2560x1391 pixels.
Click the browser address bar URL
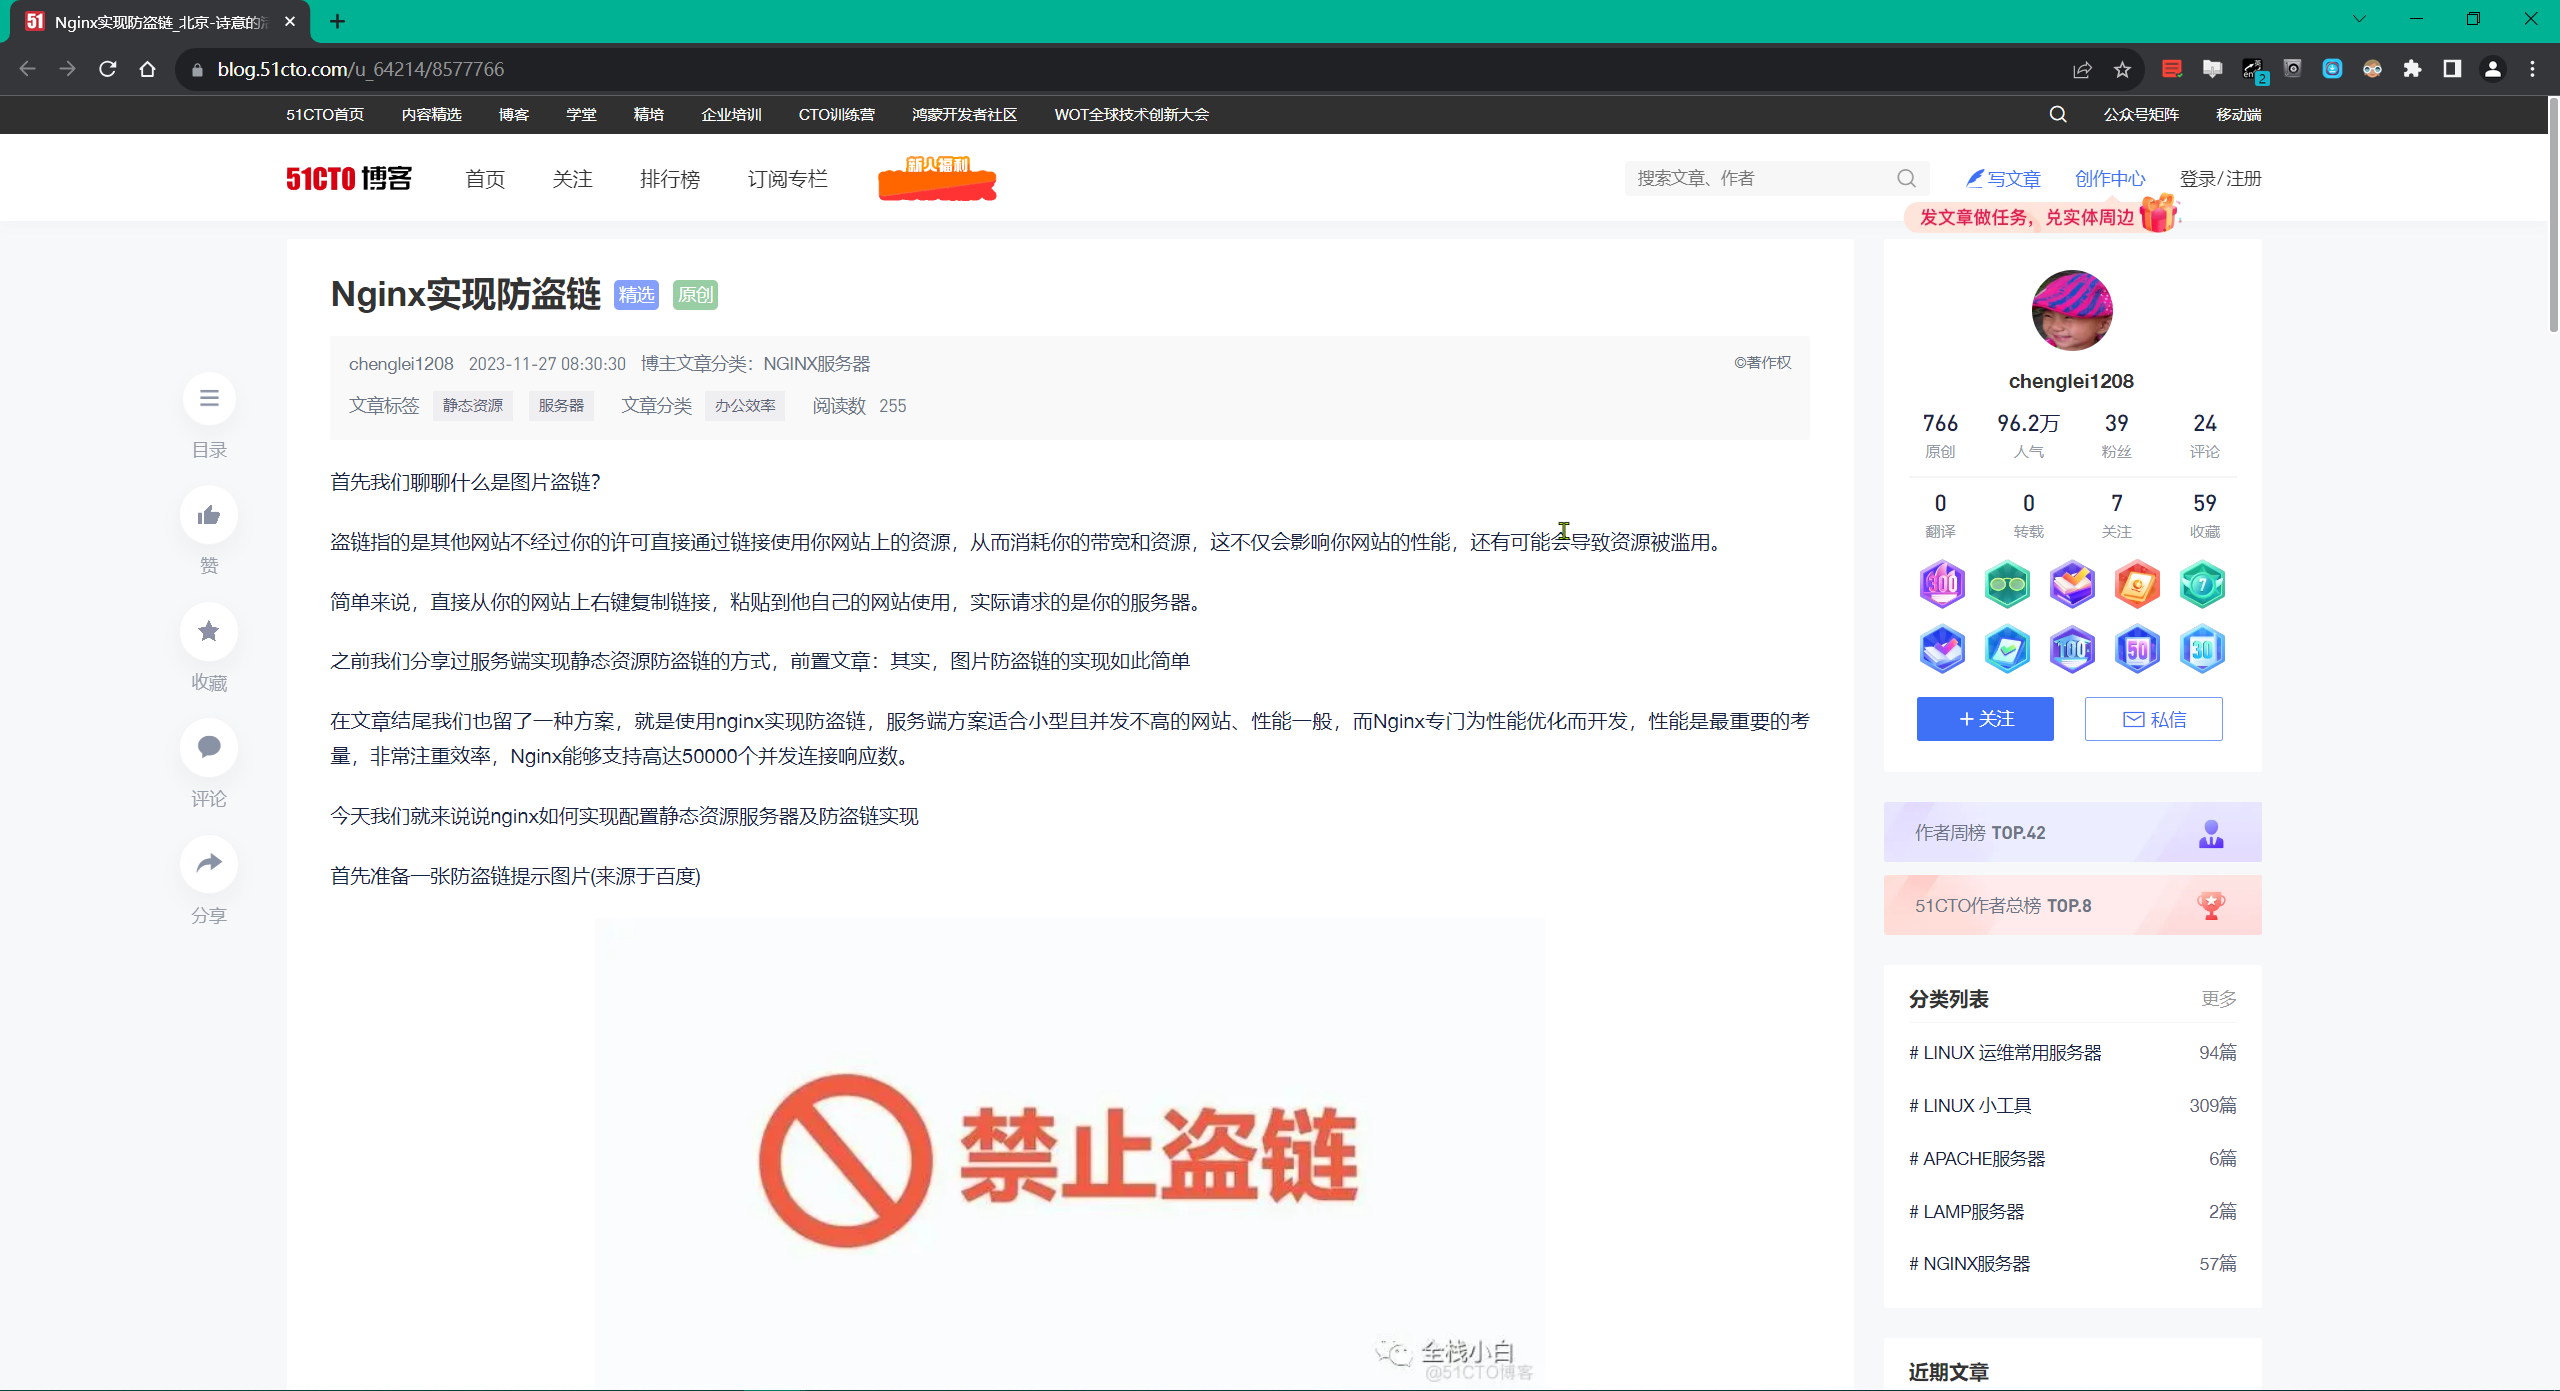point(361,69)
